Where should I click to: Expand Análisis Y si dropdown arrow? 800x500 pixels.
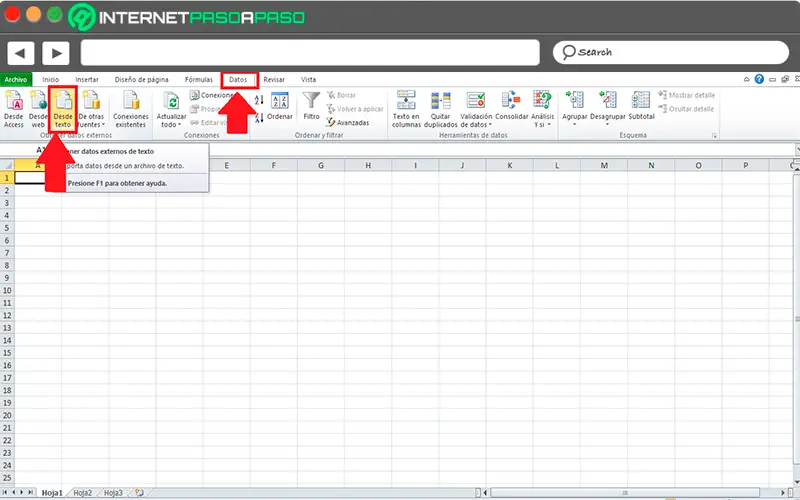click(549, 125)
